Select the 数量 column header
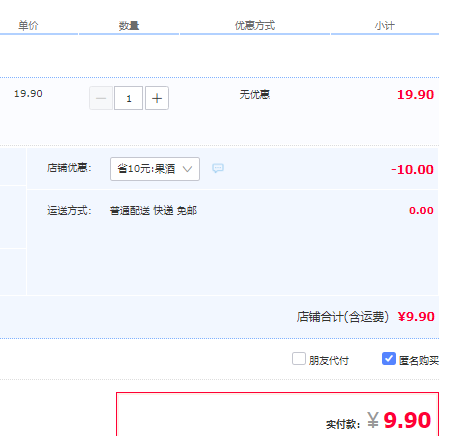Viewport: 462px width, 436px height. (x=129, y=26)
